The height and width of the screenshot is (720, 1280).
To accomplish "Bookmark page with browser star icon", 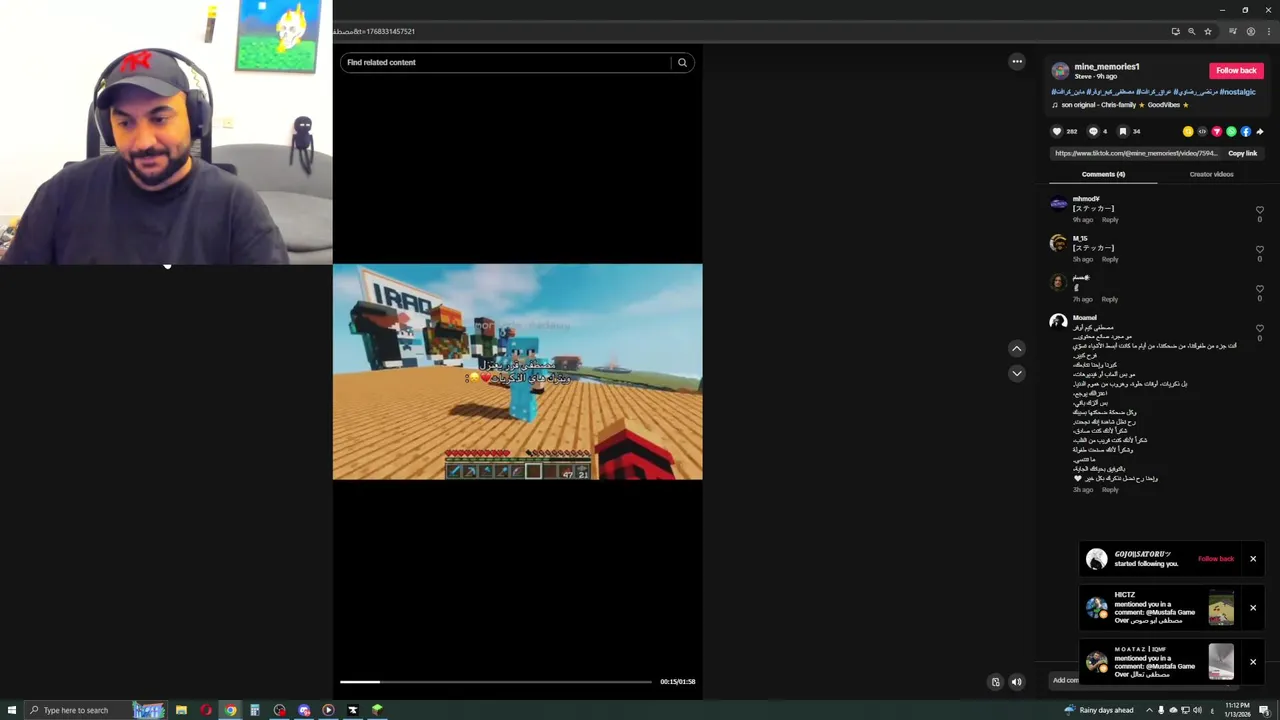I will pos(1208,31).
